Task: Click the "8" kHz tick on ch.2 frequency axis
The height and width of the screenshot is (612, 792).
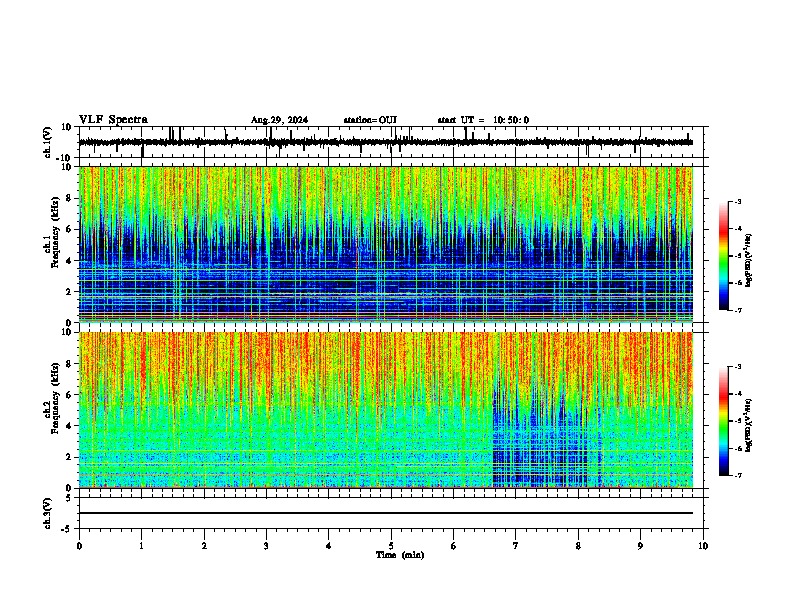Action: 70,364
